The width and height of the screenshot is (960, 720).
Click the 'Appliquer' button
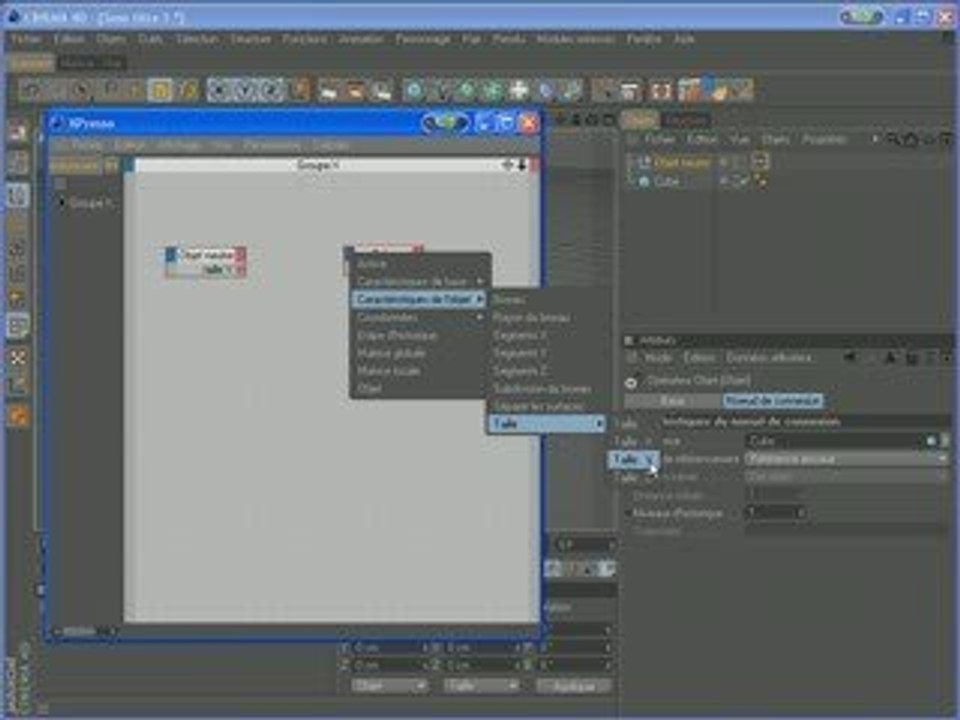573,686
